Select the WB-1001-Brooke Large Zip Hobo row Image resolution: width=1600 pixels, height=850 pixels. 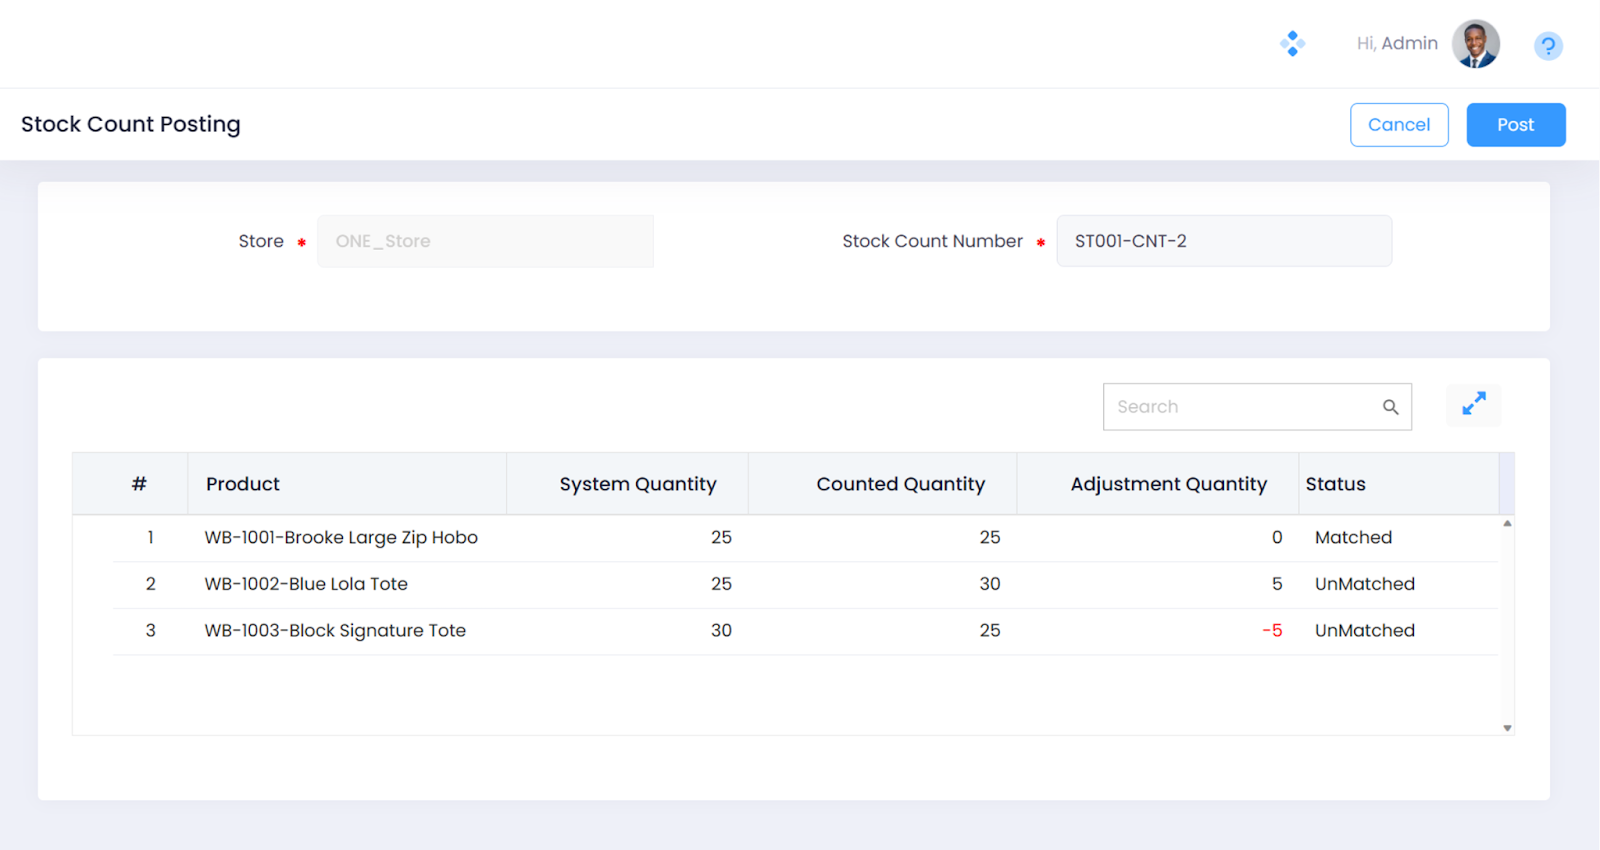click(341, 538)
